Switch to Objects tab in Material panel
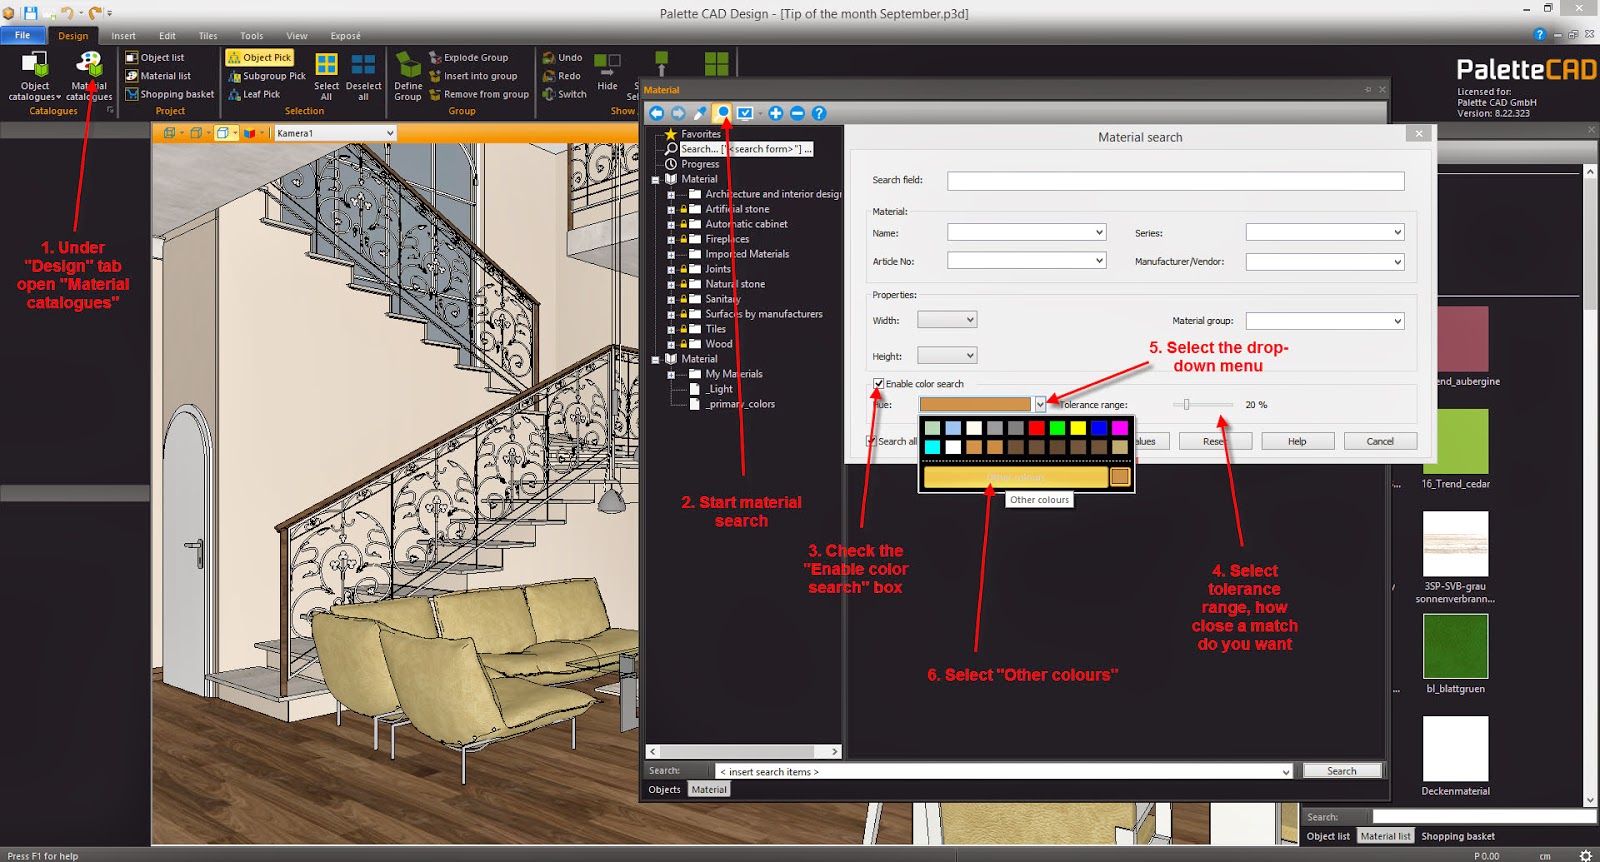 tap(664, 789)
